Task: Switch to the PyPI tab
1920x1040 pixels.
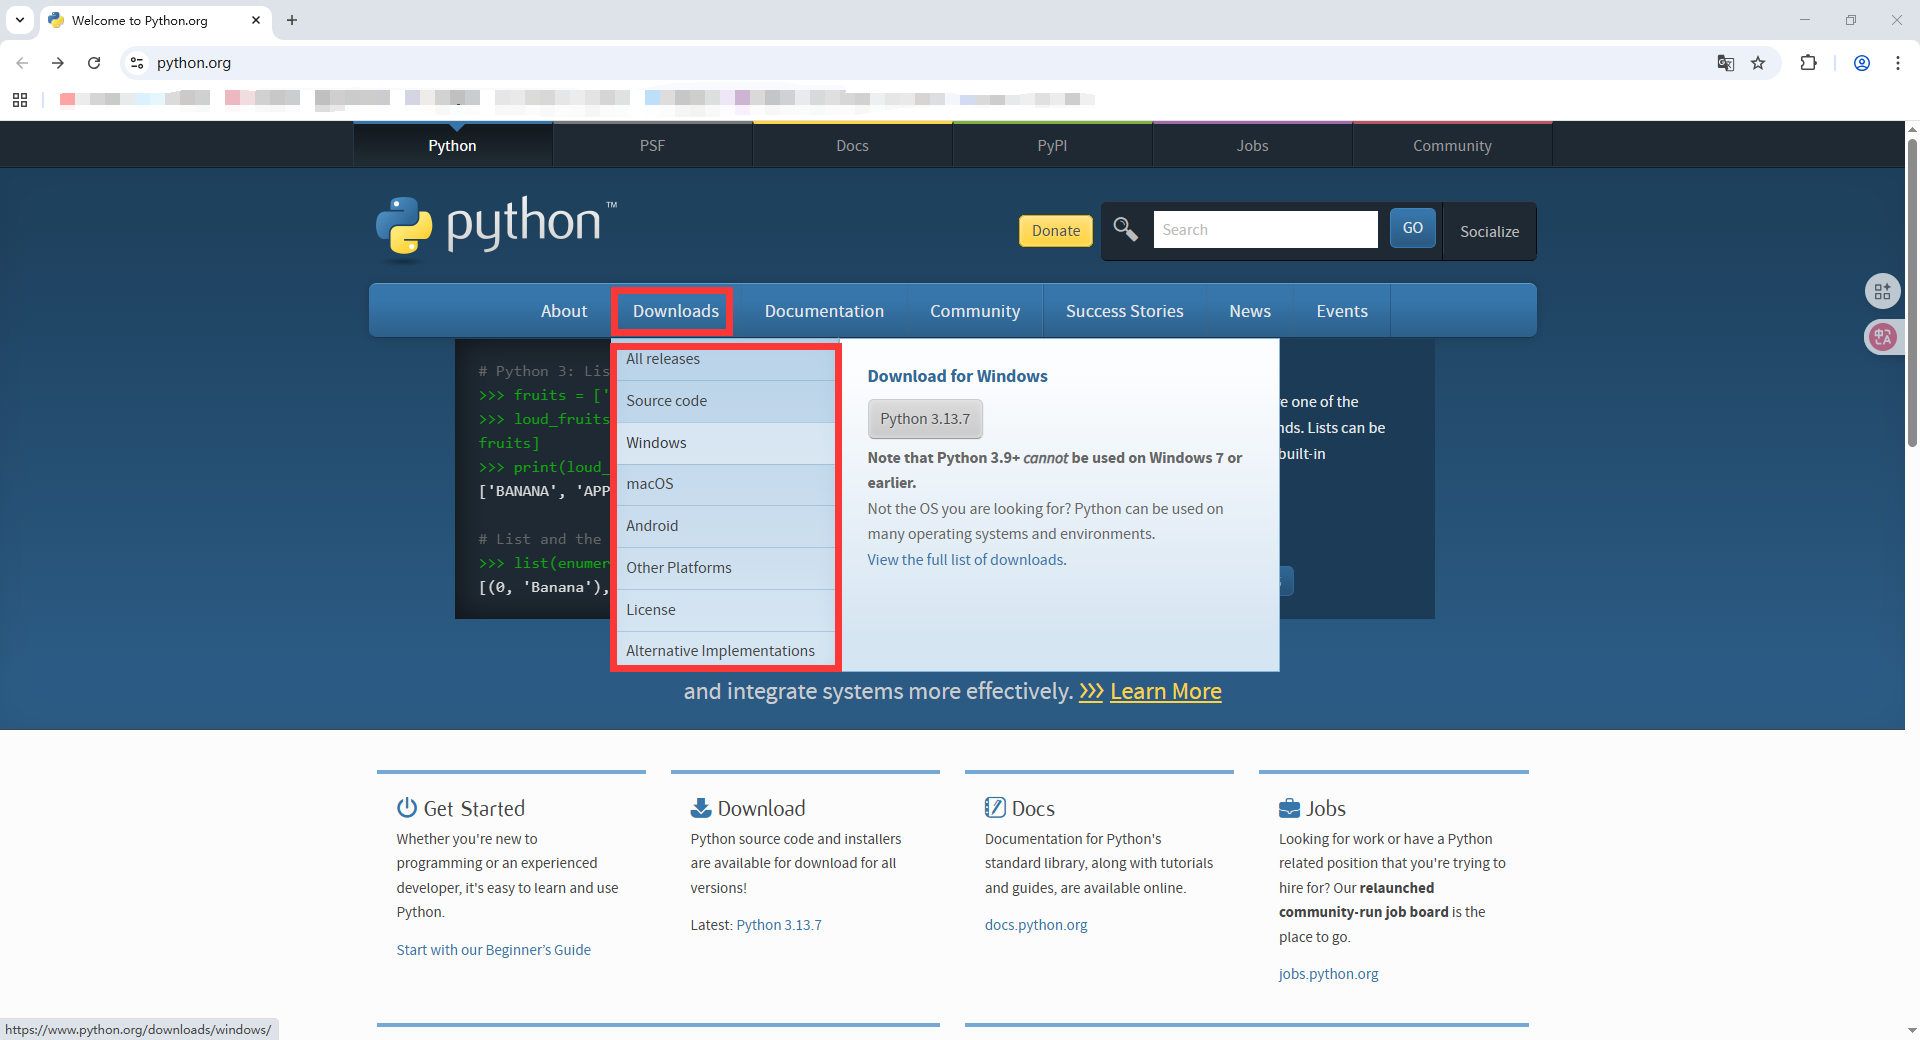Action: (x=1053, y=146)
